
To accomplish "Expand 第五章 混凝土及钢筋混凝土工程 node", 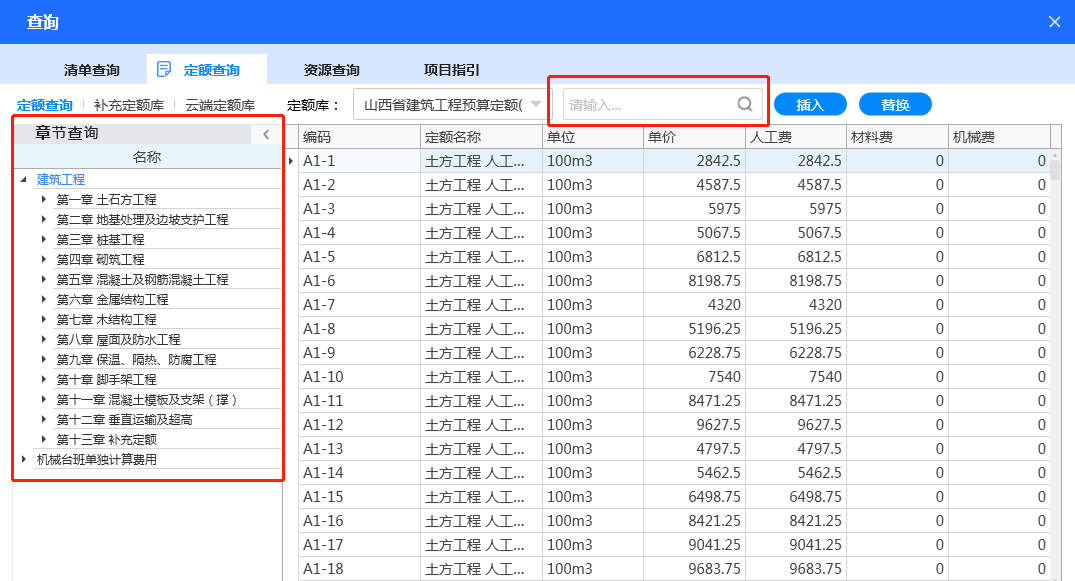I will [x=44, y=280].
